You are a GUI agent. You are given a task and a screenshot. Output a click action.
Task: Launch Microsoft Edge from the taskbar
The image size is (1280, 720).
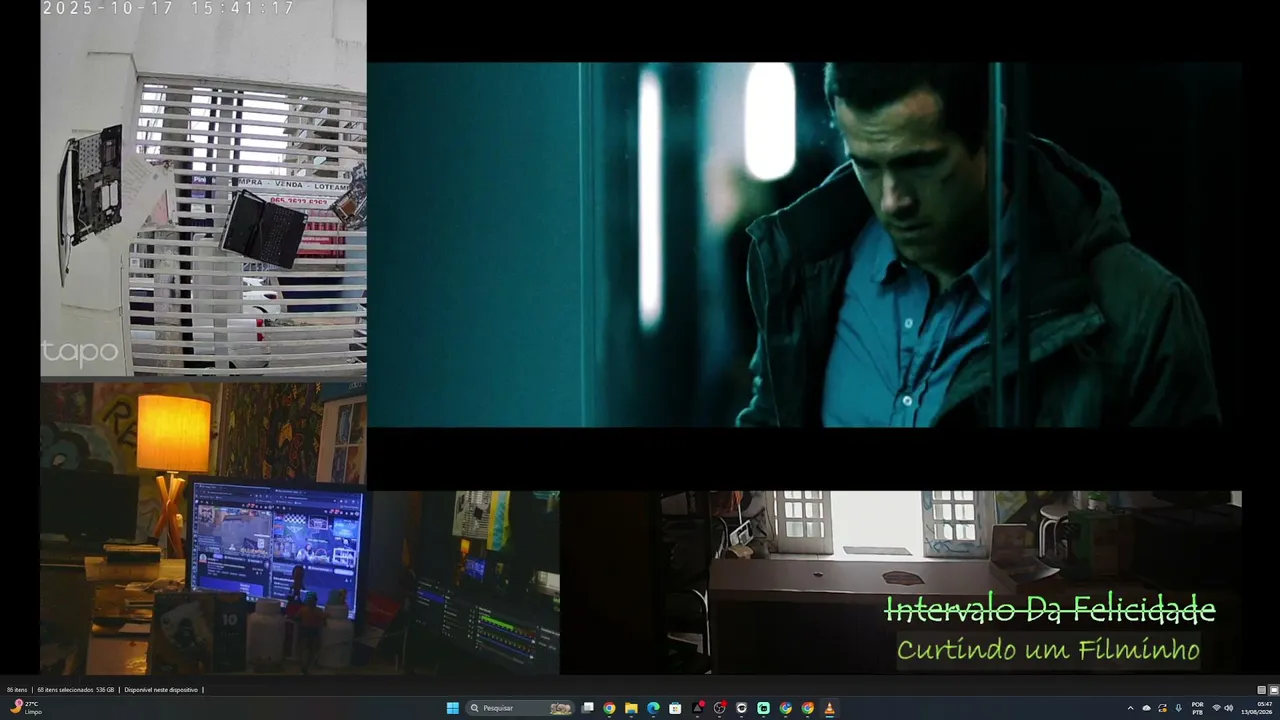pyautogui.click(x=653, y=708)
